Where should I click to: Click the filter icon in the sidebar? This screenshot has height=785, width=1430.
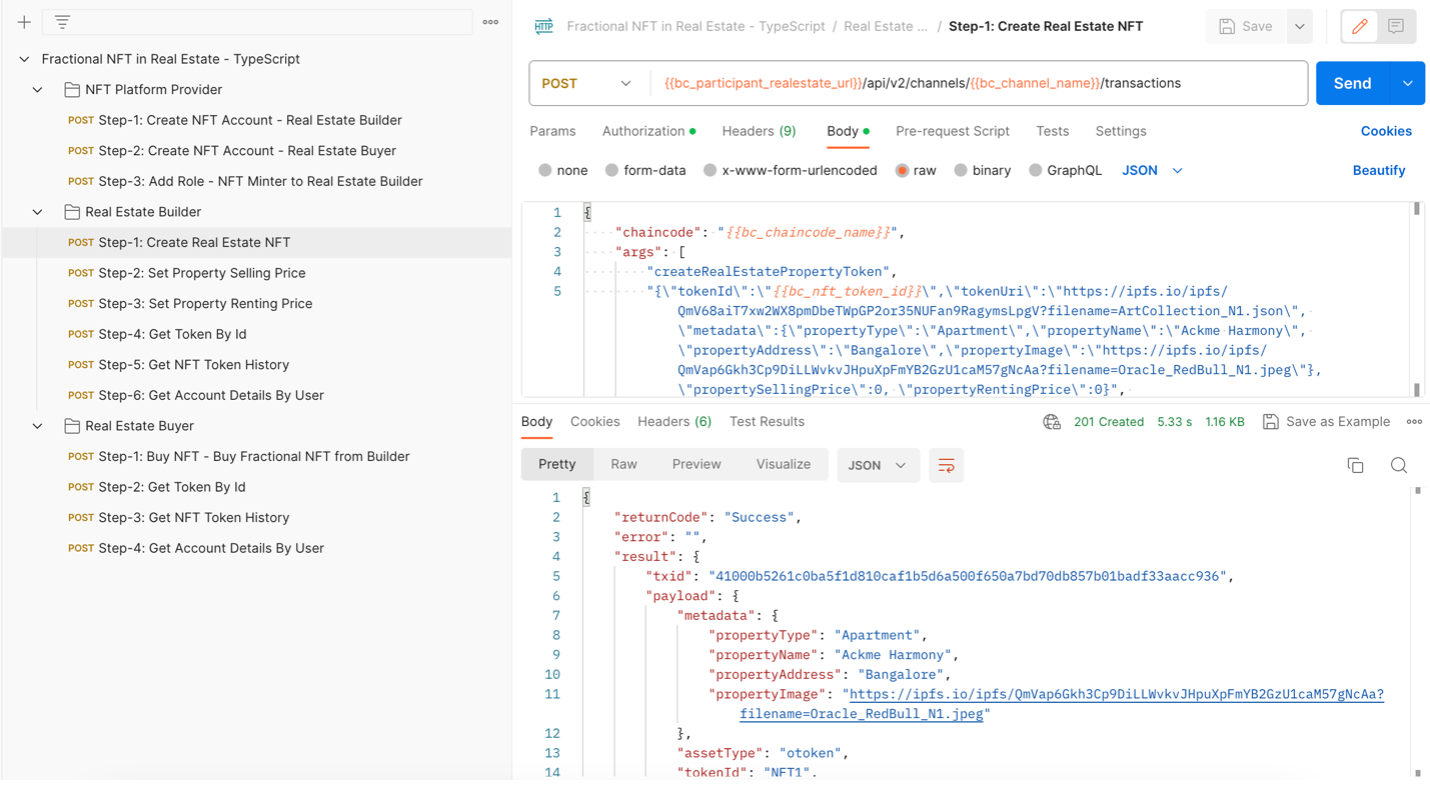click(x=62, y=22)
